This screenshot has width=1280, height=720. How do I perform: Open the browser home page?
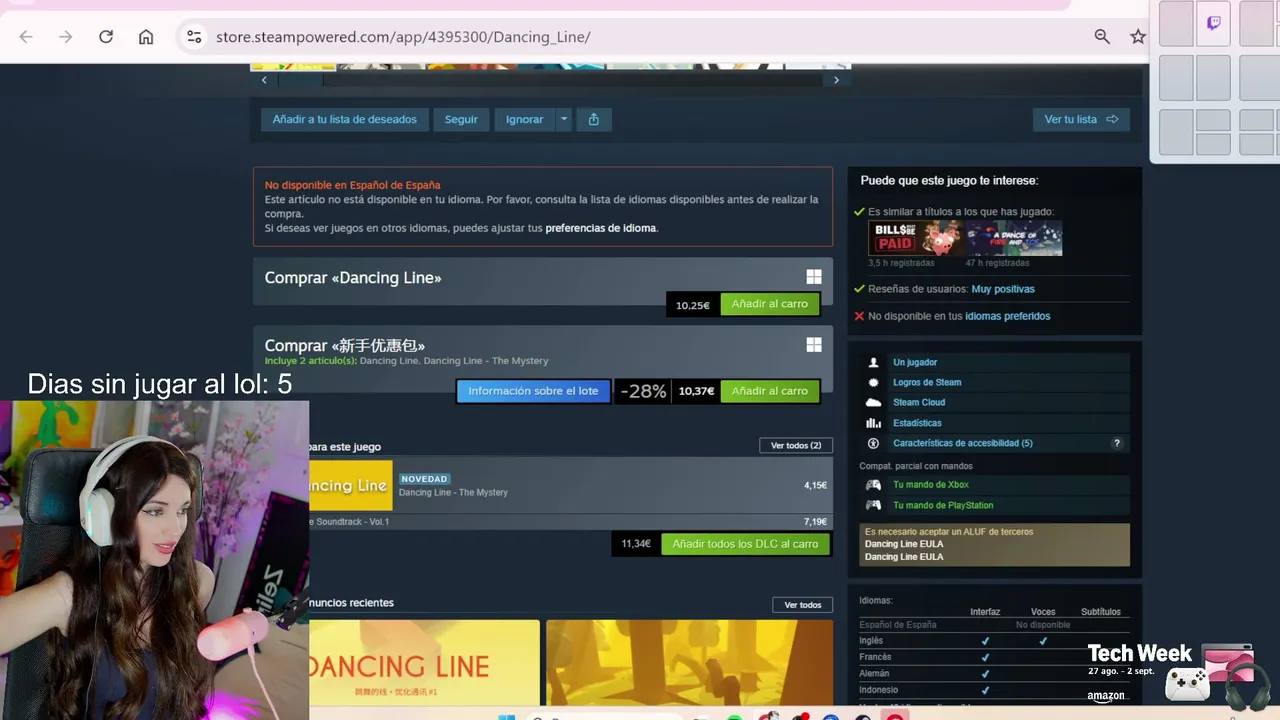[146, 37]
